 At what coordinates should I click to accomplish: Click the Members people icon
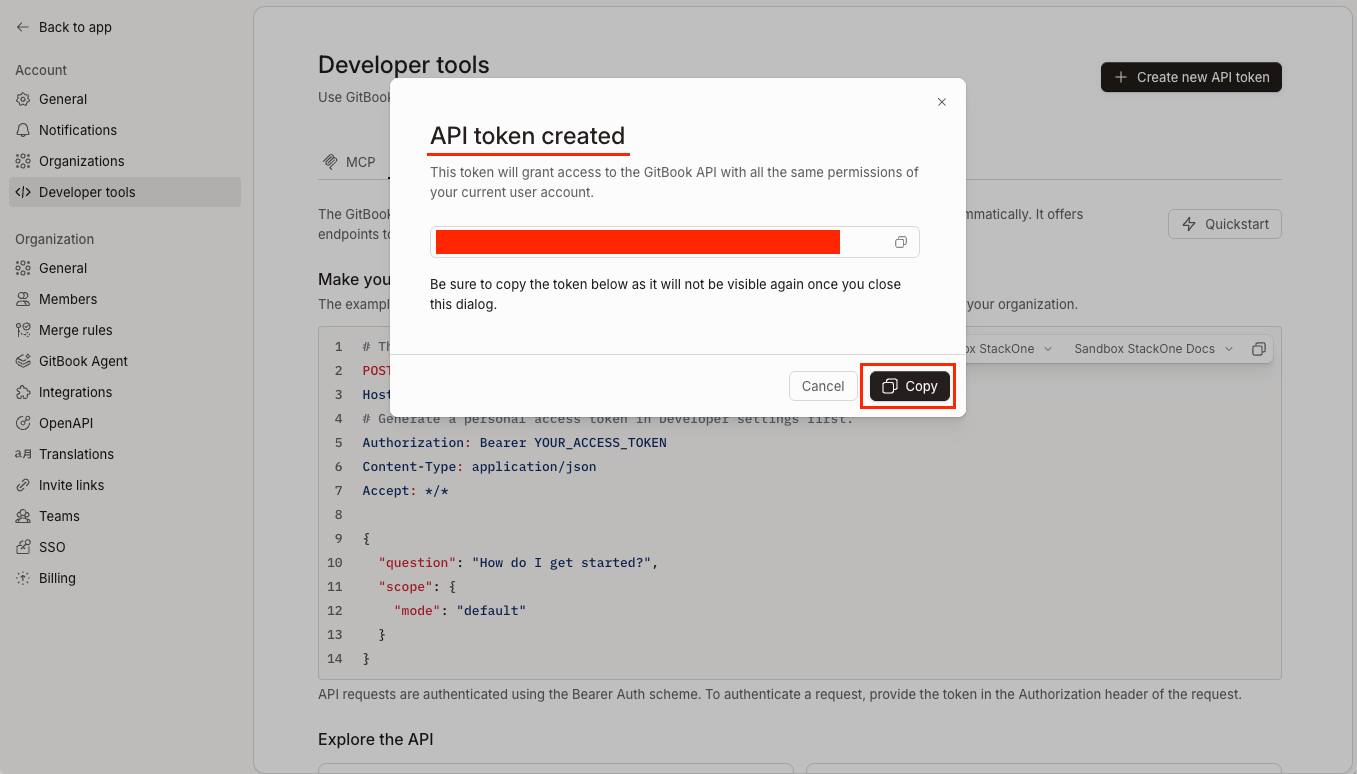(x=23, y=299)
